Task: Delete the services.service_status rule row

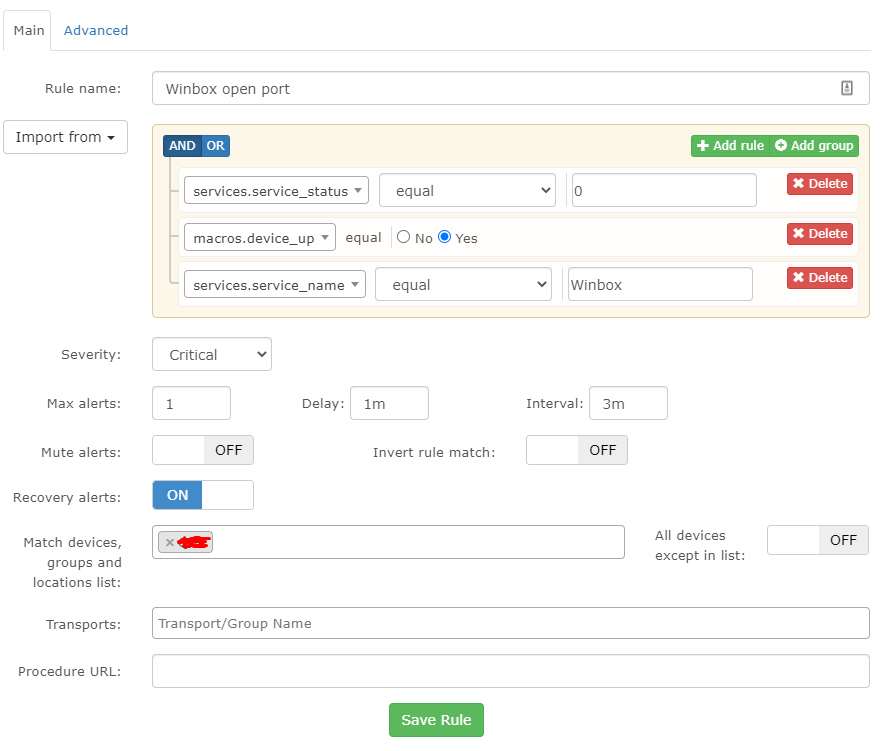Action: tap(819, 184)
